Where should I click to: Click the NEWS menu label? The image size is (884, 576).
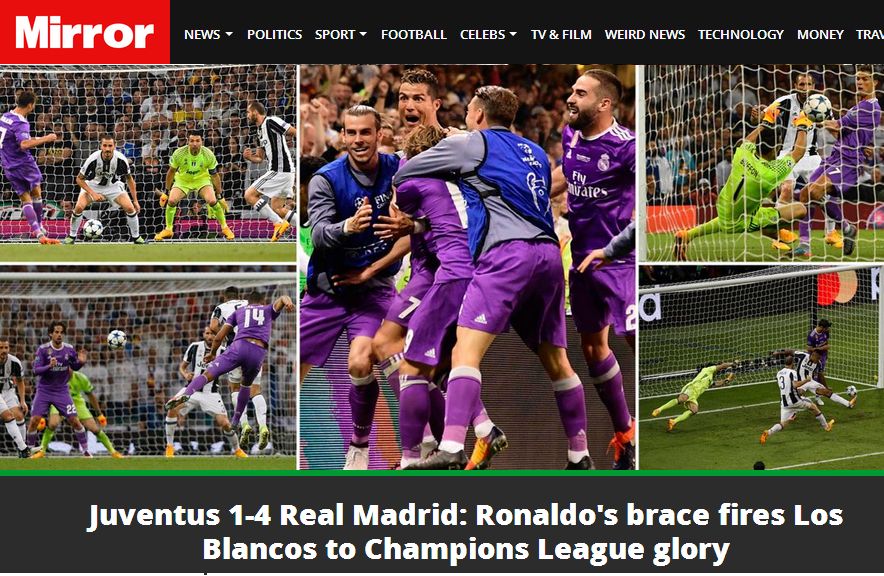coord(202,34)
